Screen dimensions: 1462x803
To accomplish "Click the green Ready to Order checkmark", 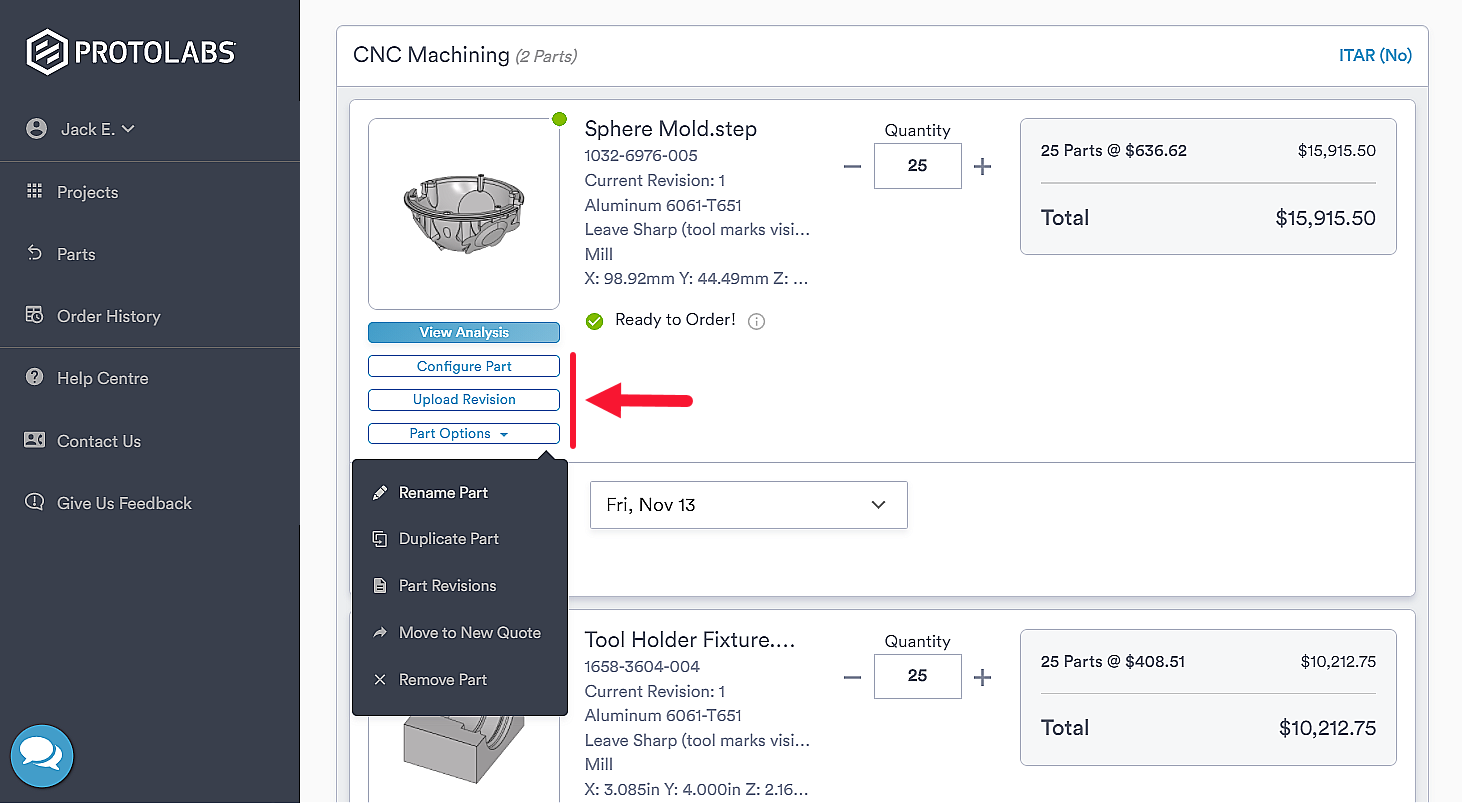I will pyautogui.click(x=594, y=321).
